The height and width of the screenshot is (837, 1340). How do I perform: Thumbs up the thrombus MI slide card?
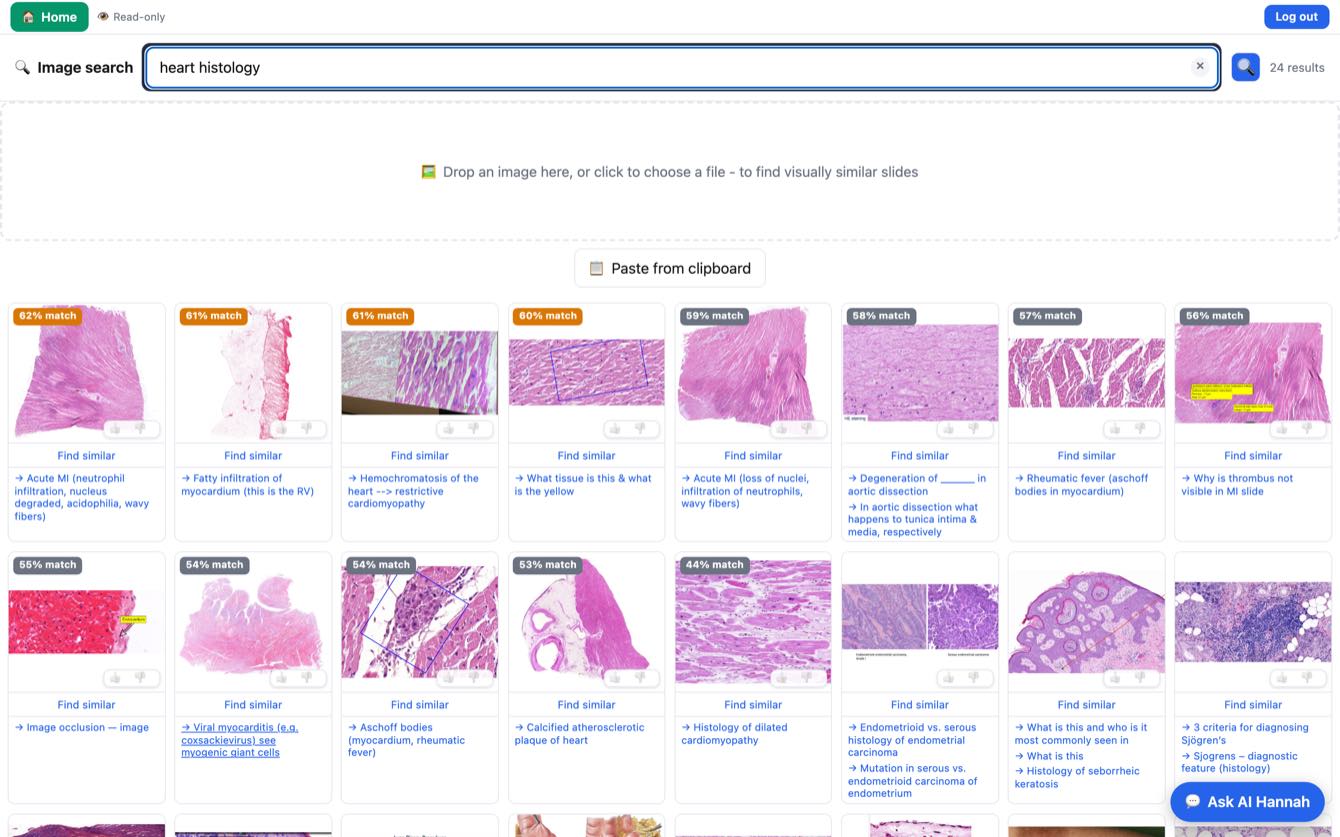coord(1283,429)
